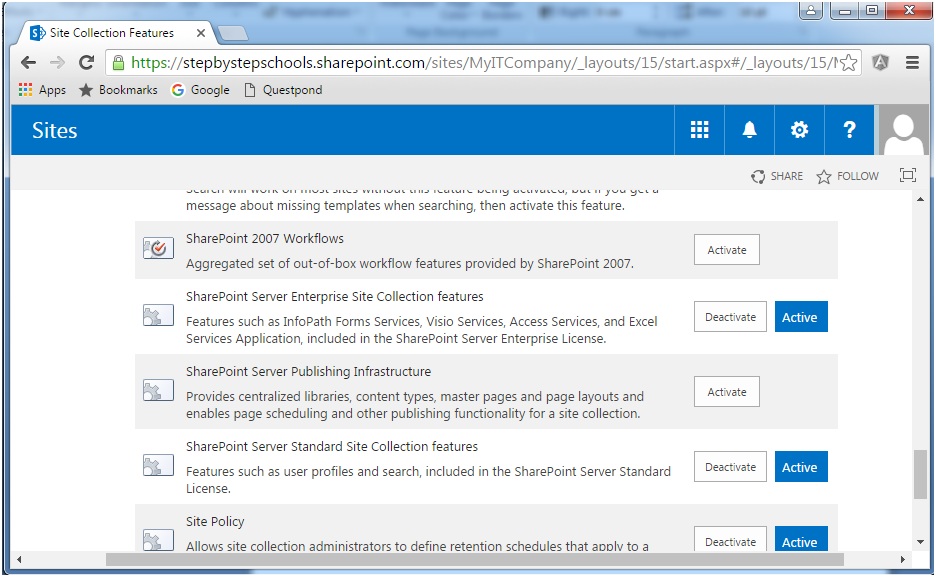Click the green padlock security icon

click(x=118, y=63)
